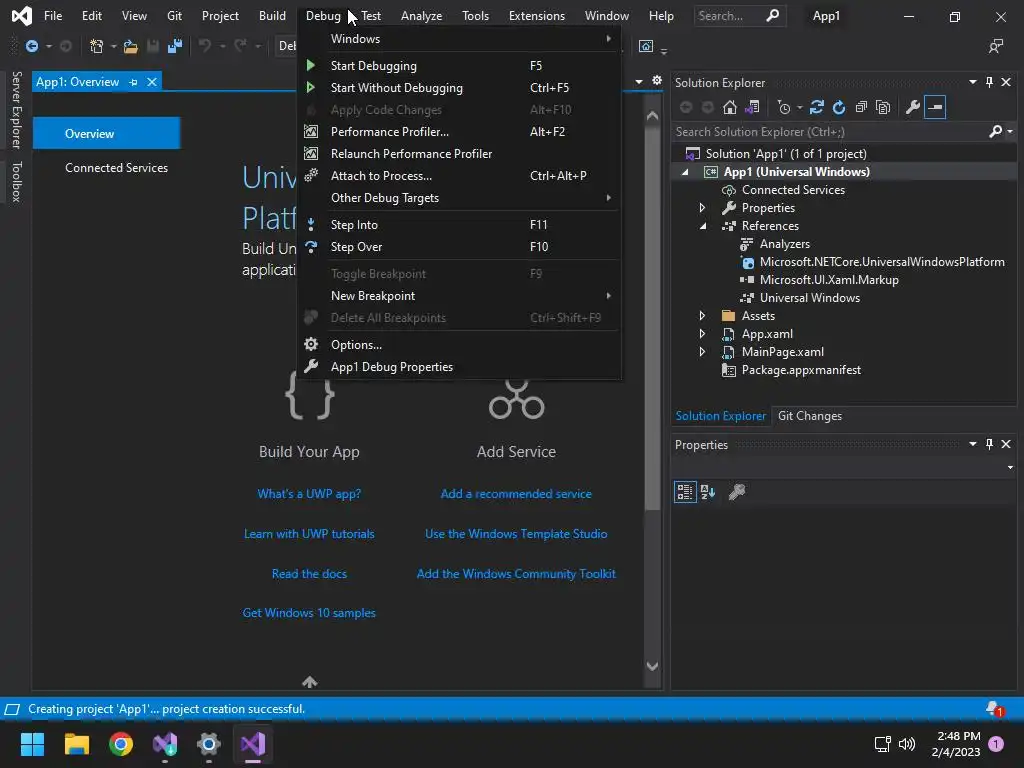Image resolution: width=1024 pixels, height=768 pixels.
Task: Click Add a recommended service link
Action: point(516,494)
